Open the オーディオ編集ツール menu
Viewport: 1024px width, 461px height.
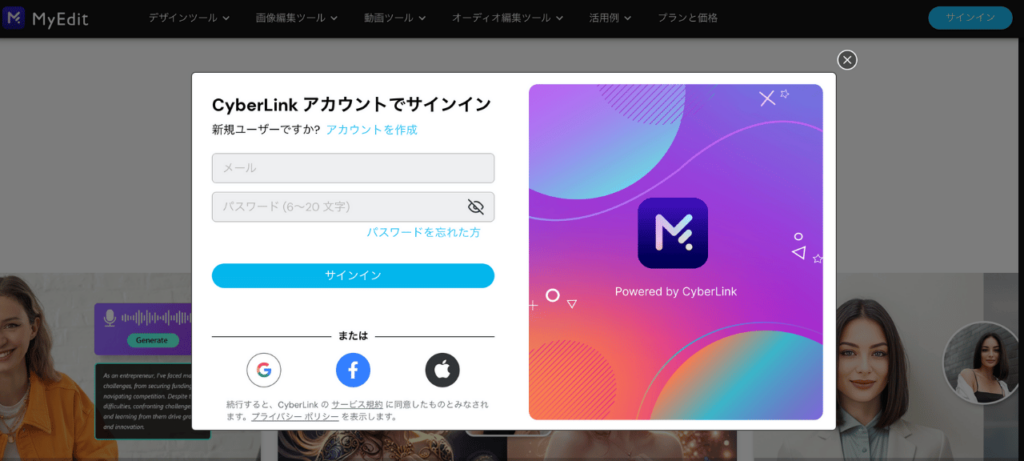(x=507, y=18)
